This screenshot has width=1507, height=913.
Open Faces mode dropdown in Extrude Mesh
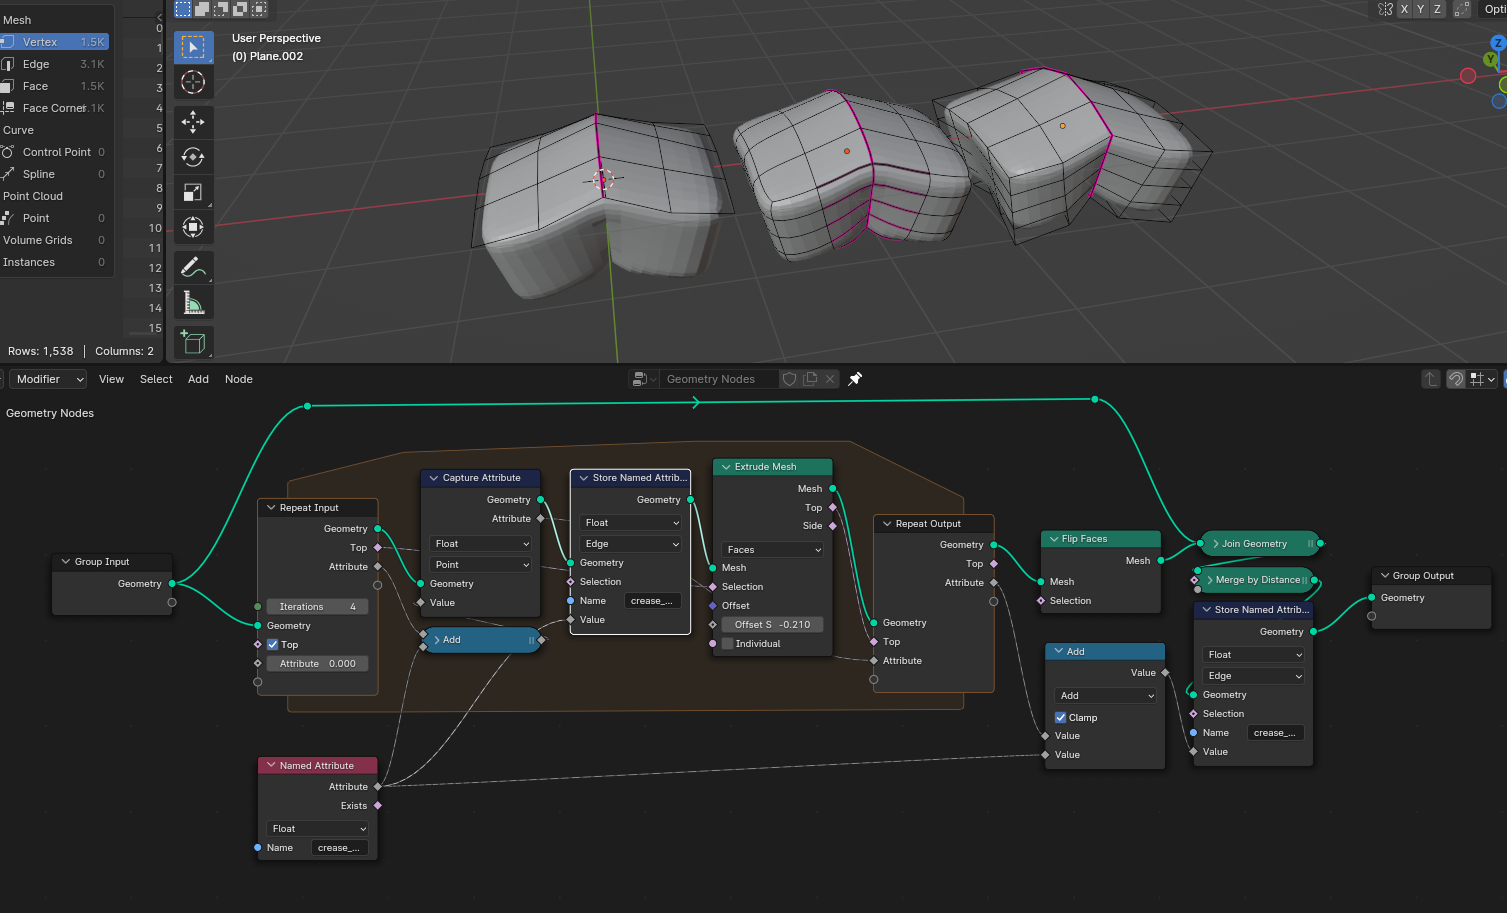click(772, 550)
